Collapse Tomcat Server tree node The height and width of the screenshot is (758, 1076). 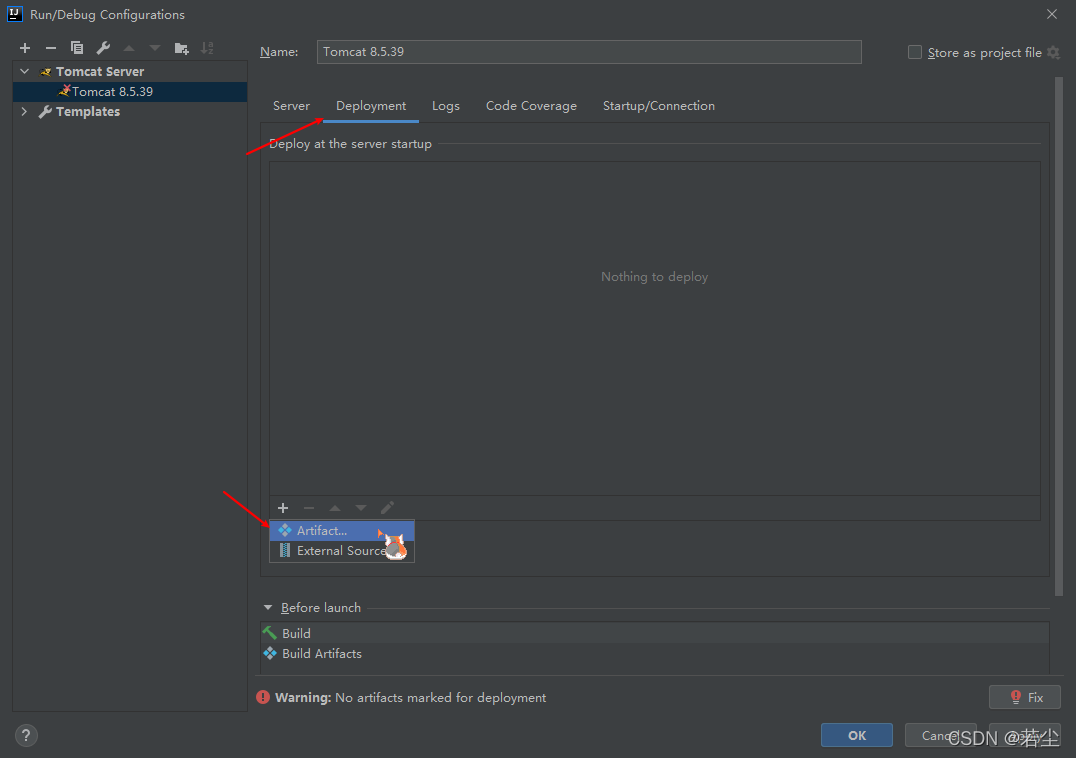click(x=25, y=71)
